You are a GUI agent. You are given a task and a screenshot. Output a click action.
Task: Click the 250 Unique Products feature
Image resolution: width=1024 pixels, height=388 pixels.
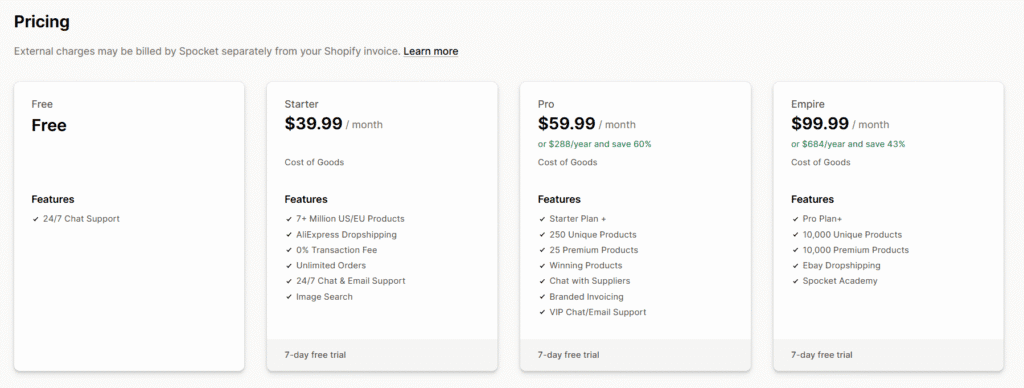pyautogui.click(x=593, y=234)
